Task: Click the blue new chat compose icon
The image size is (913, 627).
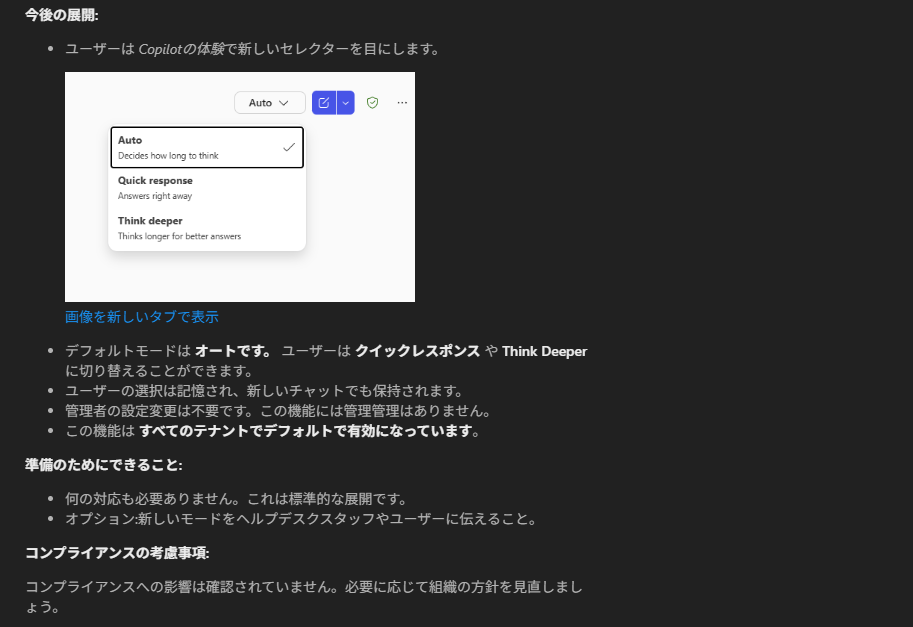Action: 323,103
